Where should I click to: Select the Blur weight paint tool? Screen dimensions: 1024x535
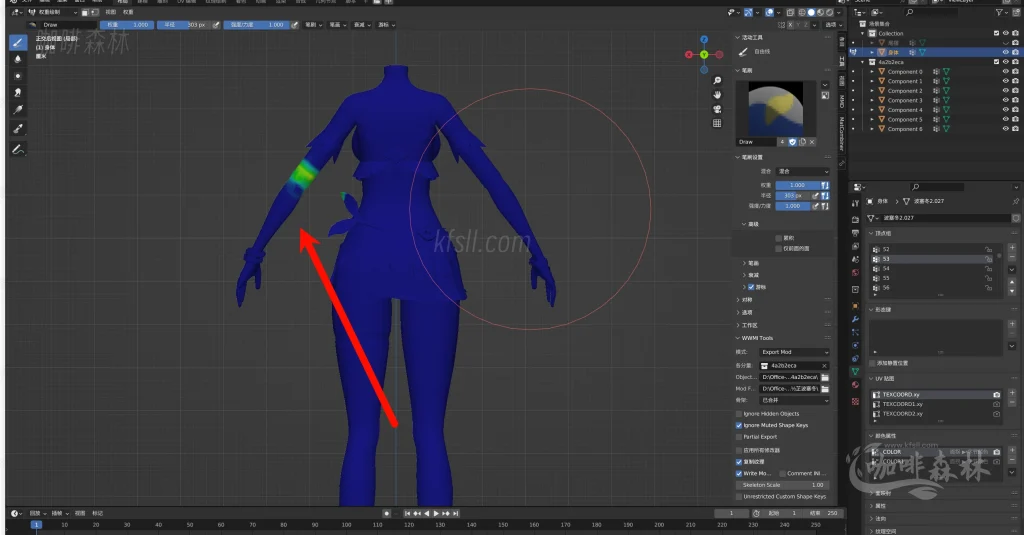18,59
